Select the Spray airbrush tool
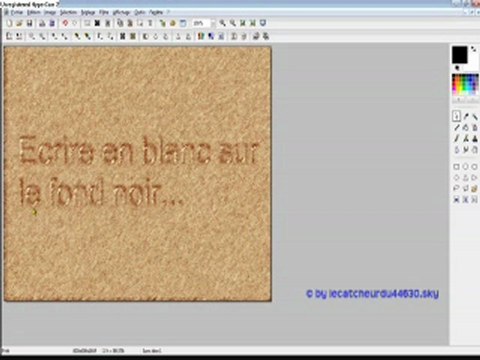The image size is (480, 360). pyautogui.click(x=475, y=127)
